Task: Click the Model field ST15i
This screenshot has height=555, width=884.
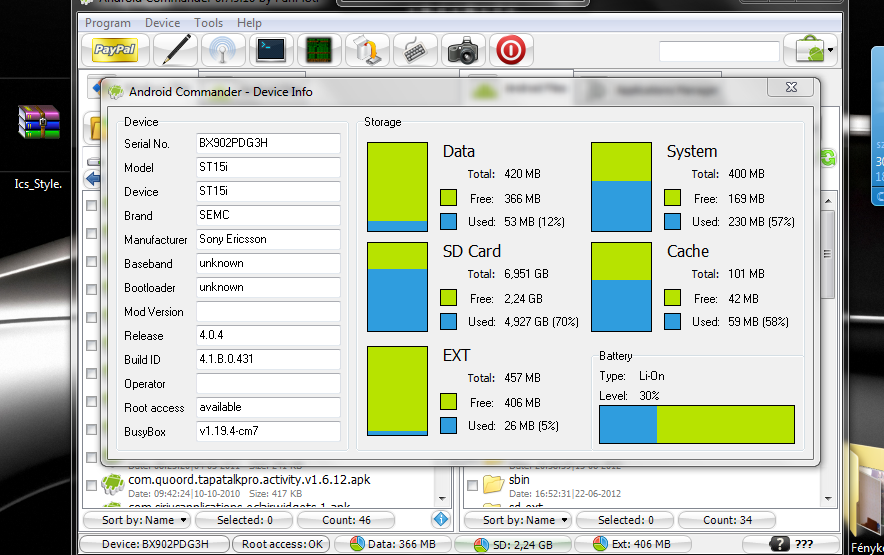Action: tap(268, 167)
